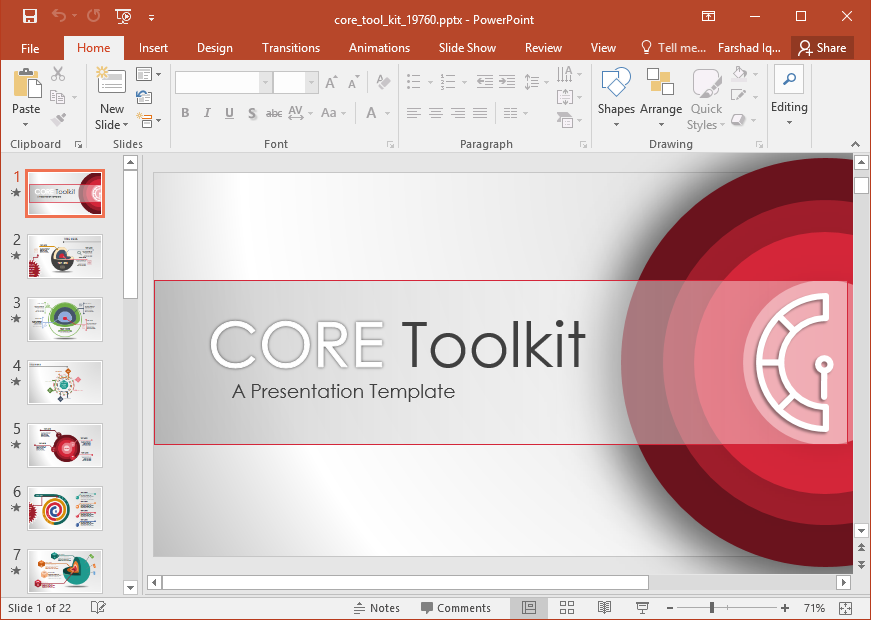Switch to Slide Sorter view
Screen dimensions: 871x620
point(567,608)
